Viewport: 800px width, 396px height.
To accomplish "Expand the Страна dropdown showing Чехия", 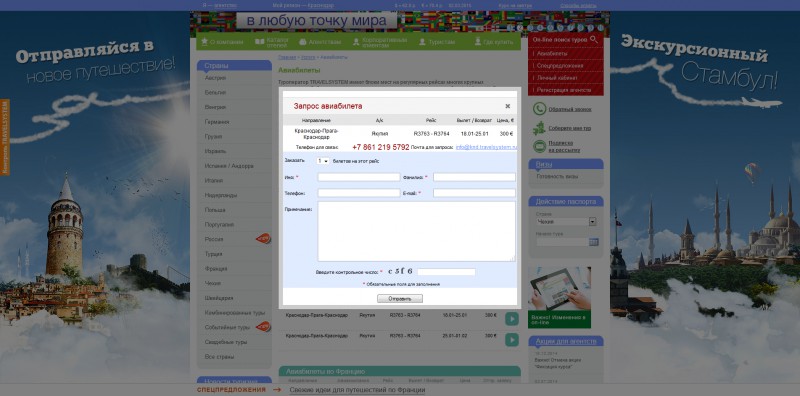I will (x=566, y=222).
